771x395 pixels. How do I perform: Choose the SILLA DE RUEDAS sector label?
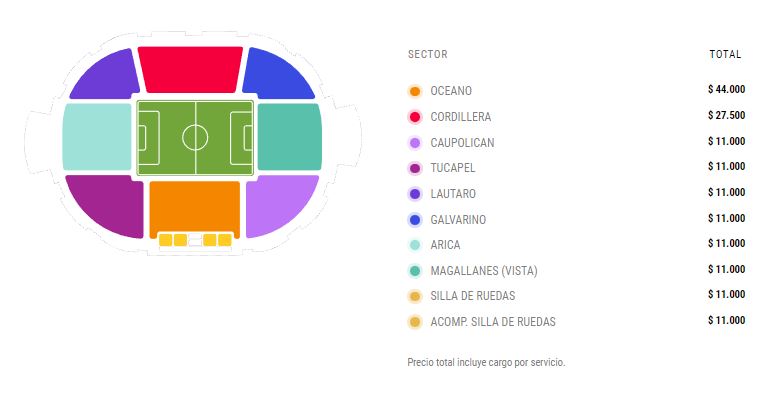coord(473,296)
